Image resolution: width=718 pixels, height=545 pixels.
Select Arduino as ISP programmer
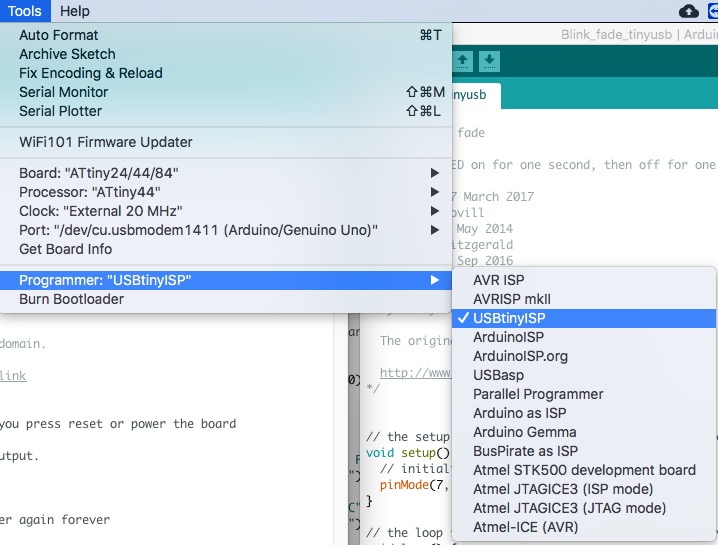584,413
